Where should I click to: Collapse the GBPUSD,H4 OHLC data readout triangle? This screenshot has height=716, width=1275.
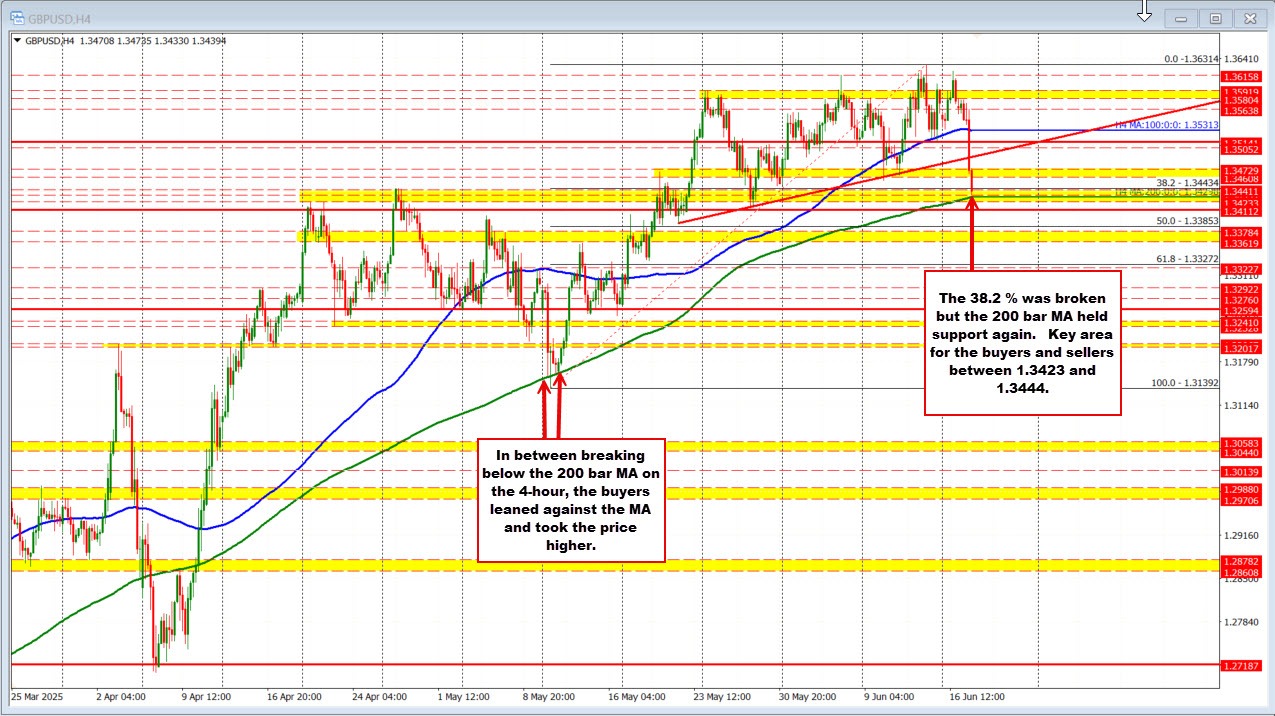point(16,40)
